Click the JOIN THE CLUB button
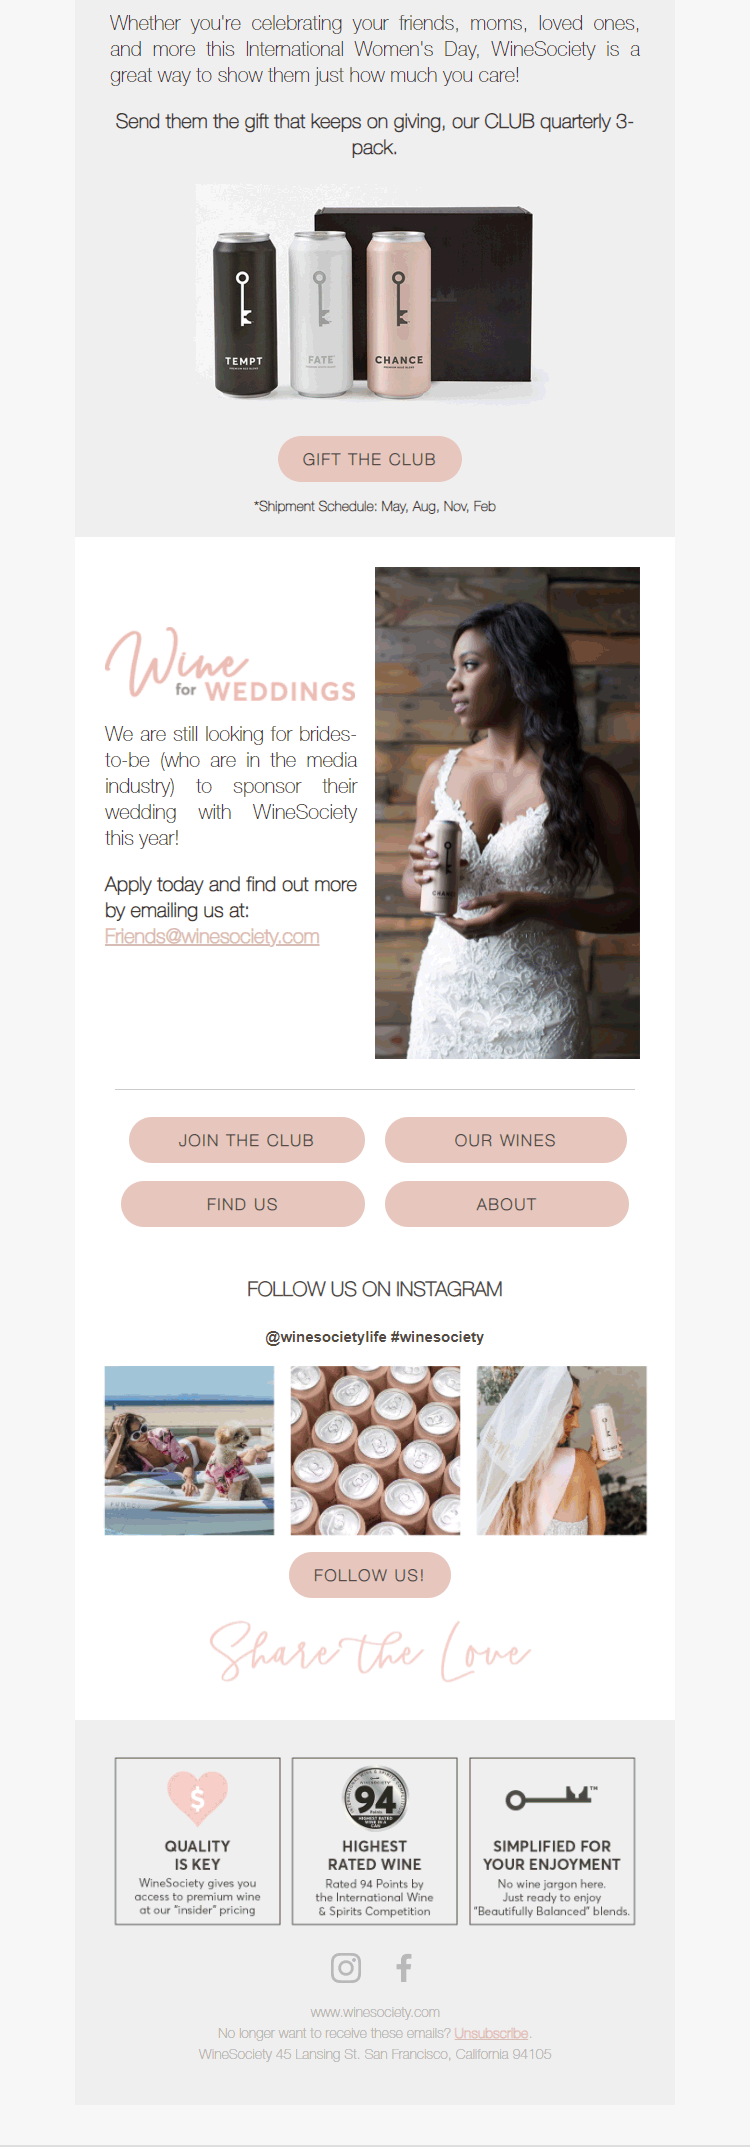 click(x=246, y=1140)
